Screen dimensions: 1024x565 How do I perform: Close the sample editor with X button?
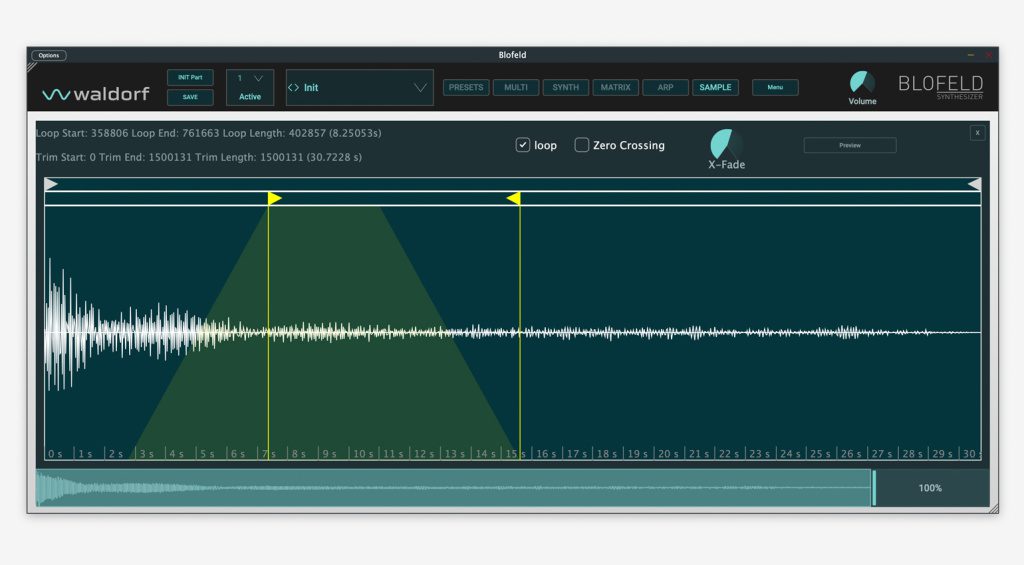[x=977, y=133]
